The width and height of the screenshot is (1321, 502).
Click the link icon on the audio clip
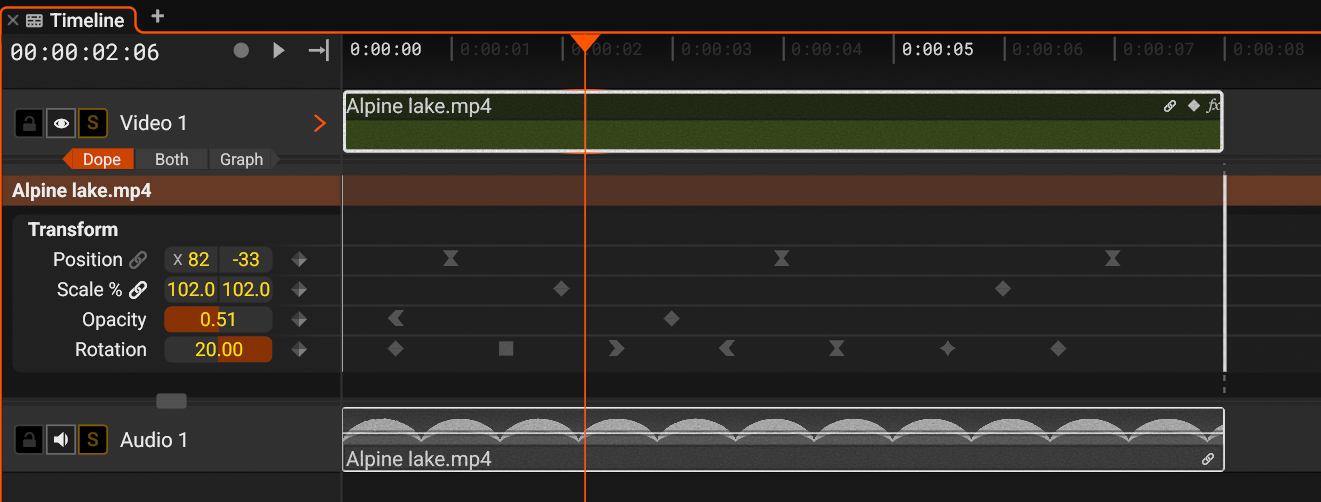[1208, 460]
